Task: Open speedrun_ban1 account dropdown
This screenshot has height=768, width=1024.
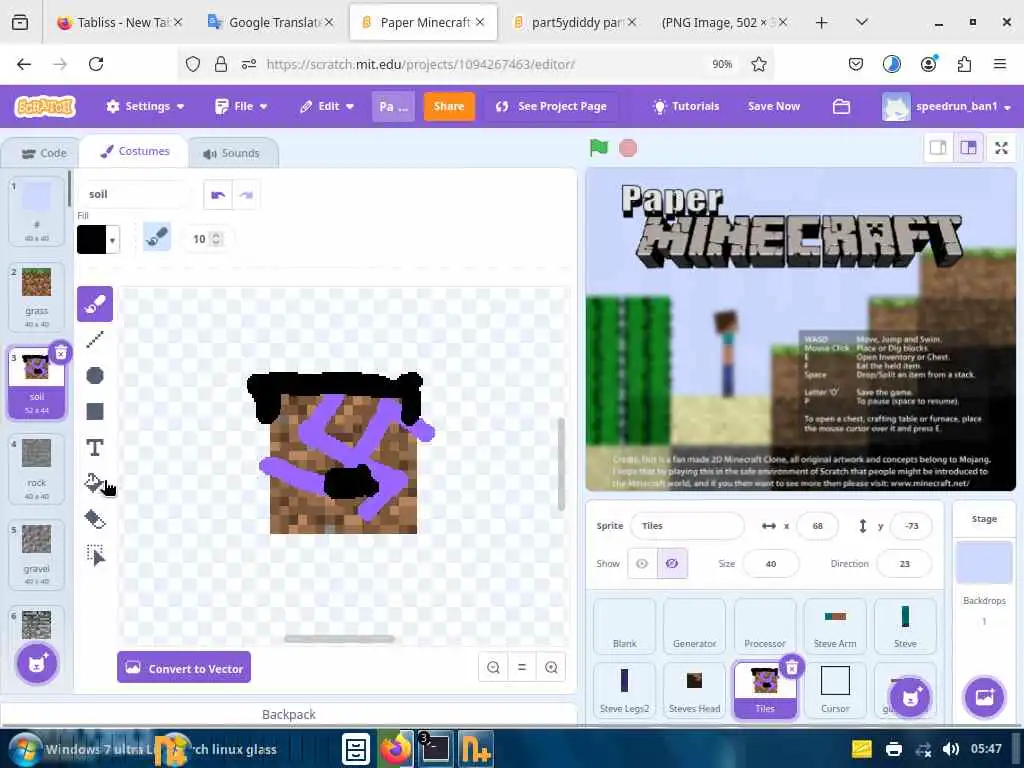Action: pos(946,106)
